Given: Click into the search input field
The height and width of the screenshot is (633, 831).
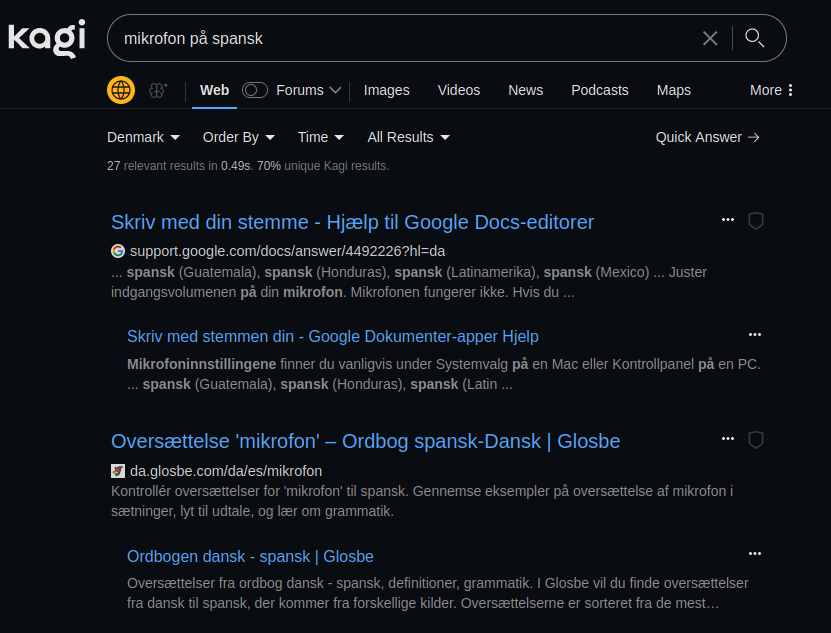Looking at the screenshot, I should point(400,38).
